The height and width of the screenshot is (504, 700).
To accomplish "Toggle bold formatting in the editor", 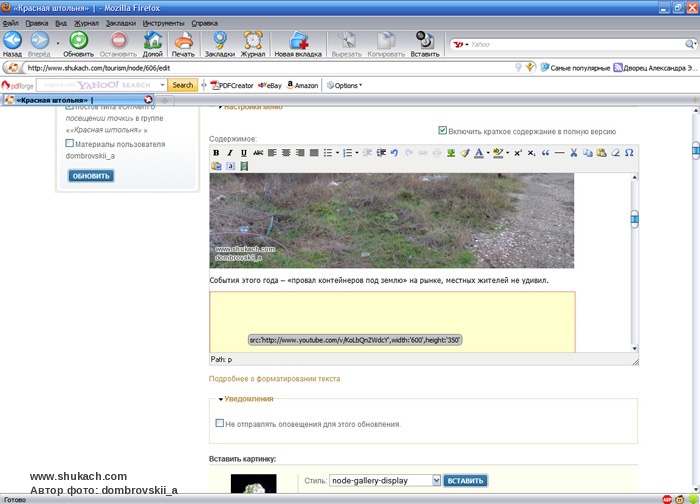I will (x=216, y=153).
